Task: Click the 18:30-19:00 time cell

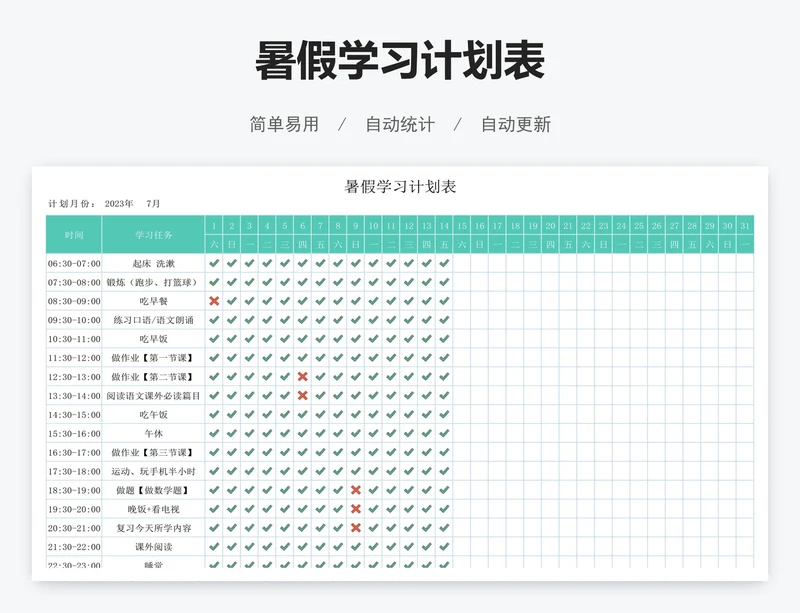Action: (x=74, y=490)
